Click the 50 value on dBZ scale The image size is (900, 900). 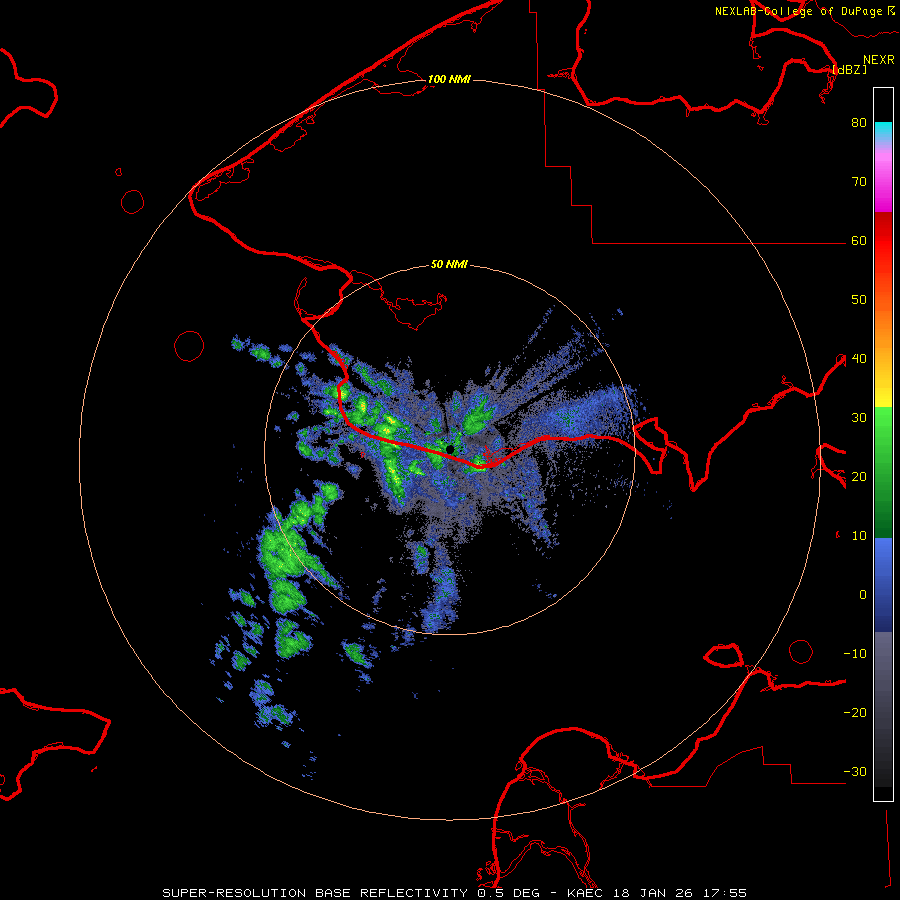coord(859,300)
